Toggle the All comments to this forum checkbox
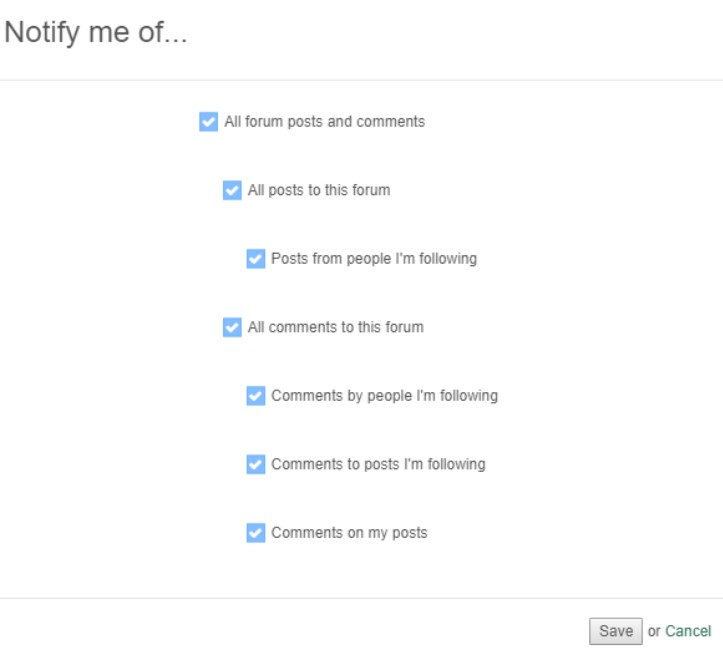This screenshot has width=723, height=654. [x=232, y=327]
